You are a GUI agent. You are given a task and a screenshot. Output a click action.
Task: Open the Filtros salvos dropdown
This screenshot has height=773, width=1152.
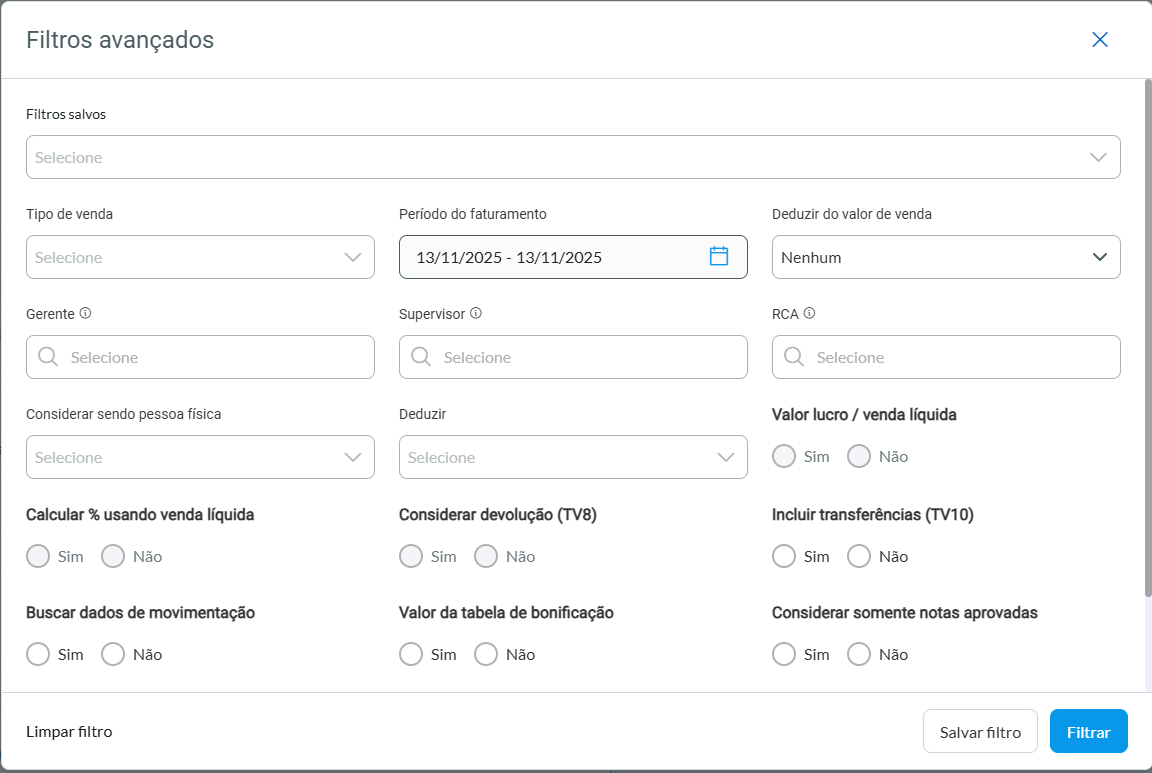(x=573, y=157)
